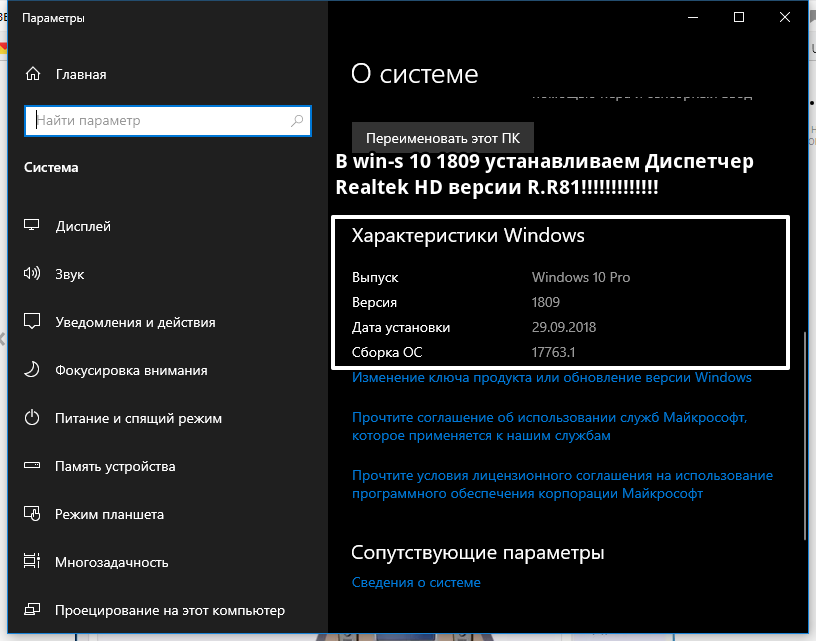Click version value 1809
The image size is (816, 641).
(x=545, y=302)
